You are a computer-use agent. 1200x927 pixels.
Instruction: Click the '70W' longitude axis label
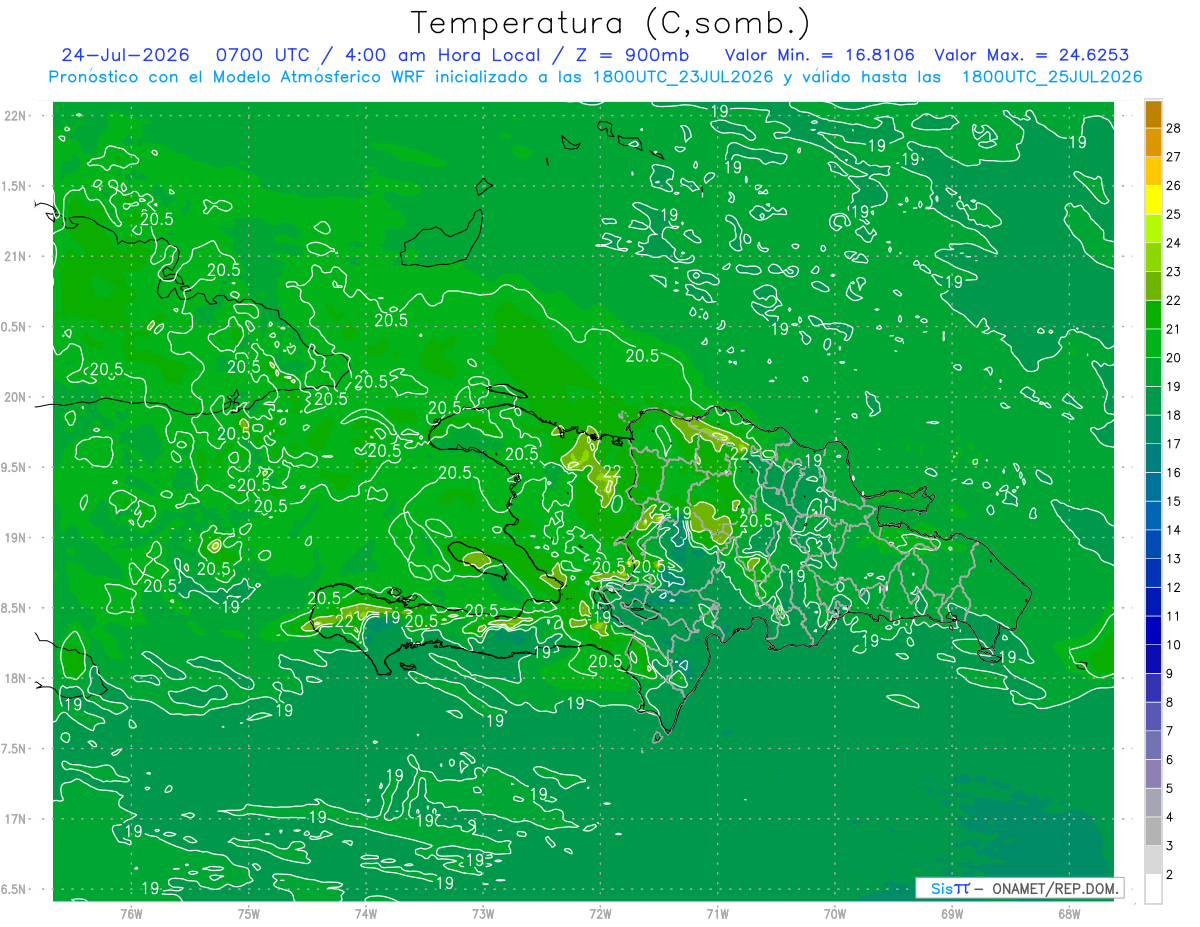pos(834,914)
